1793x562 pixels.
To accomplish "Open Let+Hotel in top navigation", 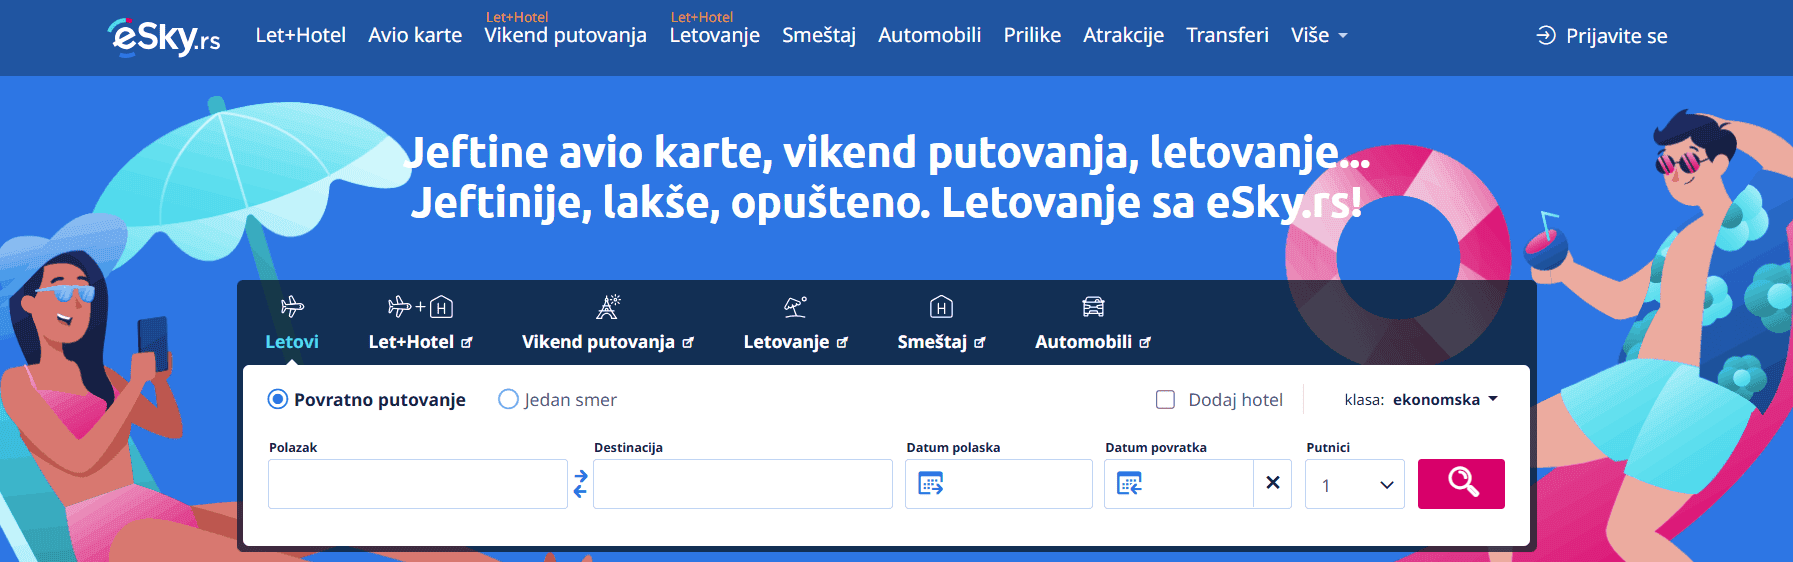I will tap(300, 36).
